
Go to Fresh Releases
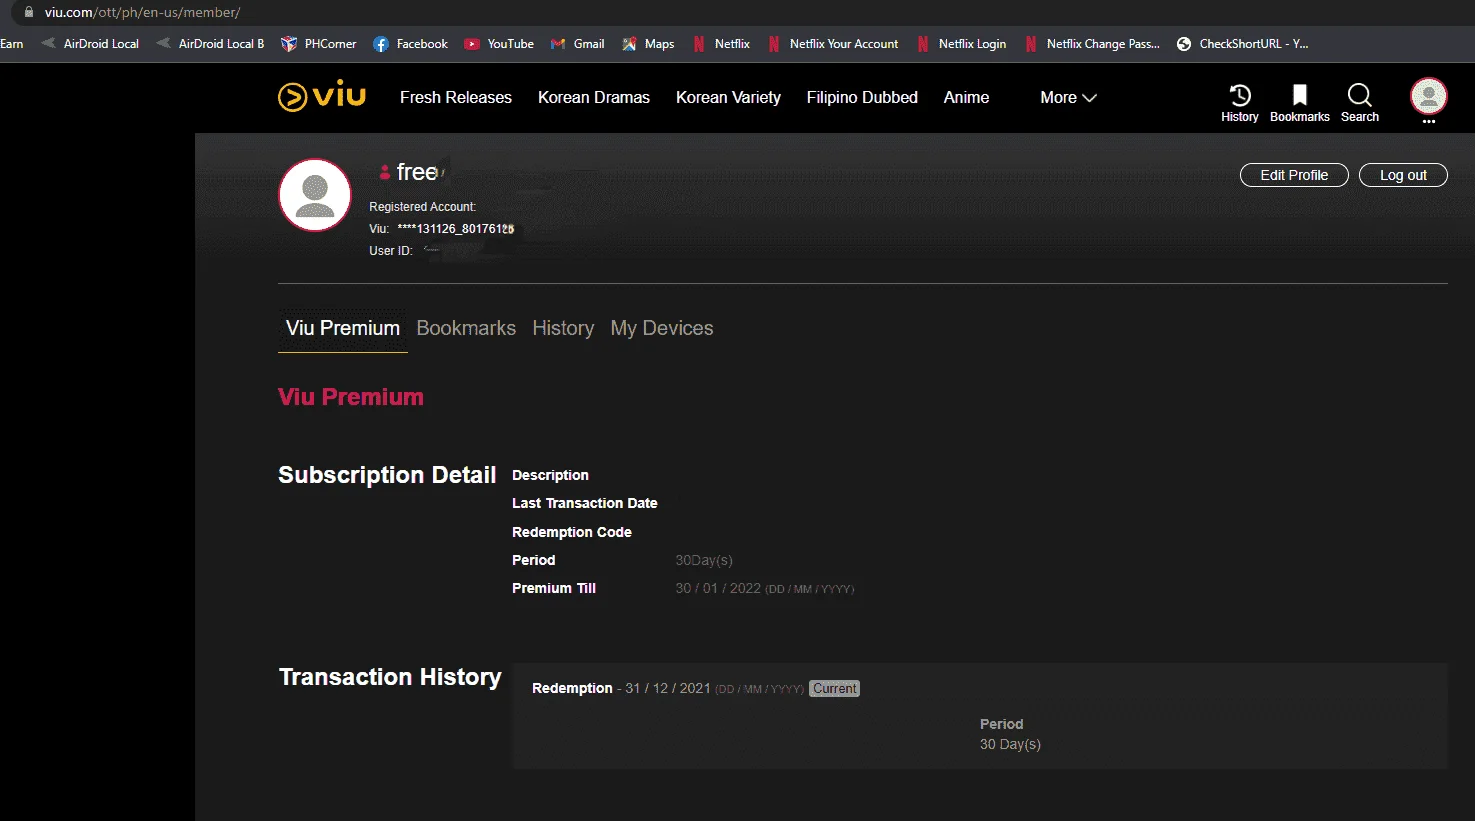click(456, 97)
